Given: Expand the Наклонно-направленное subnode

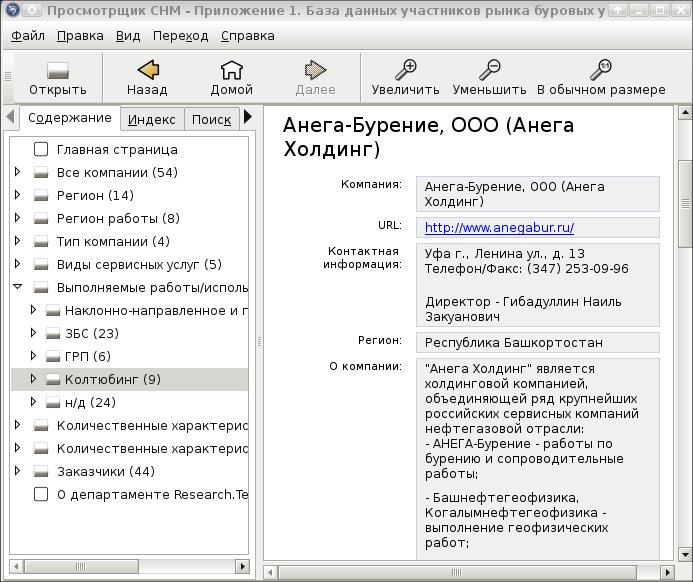Looking at the screenshot, I should click(x=33, y=309).
